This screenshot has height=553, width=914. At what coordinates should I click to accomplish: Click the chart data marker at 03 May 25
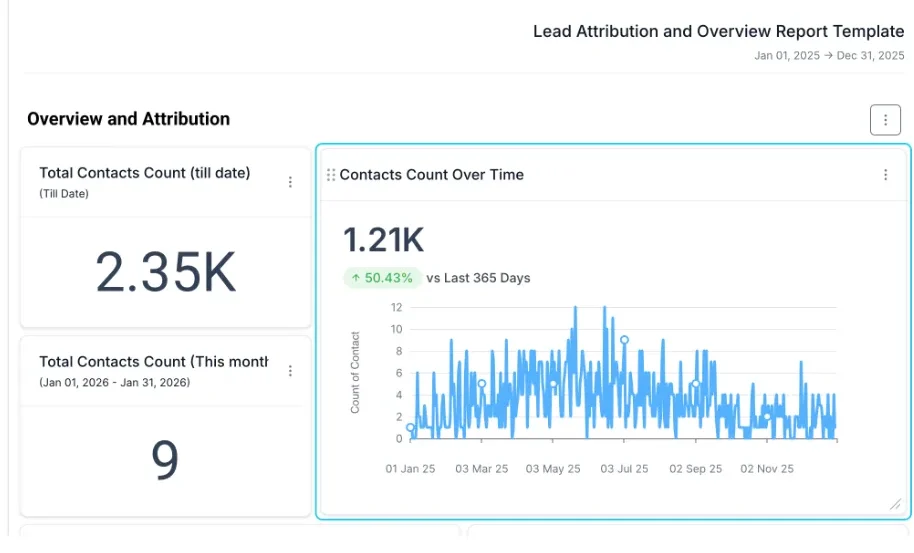553,383
